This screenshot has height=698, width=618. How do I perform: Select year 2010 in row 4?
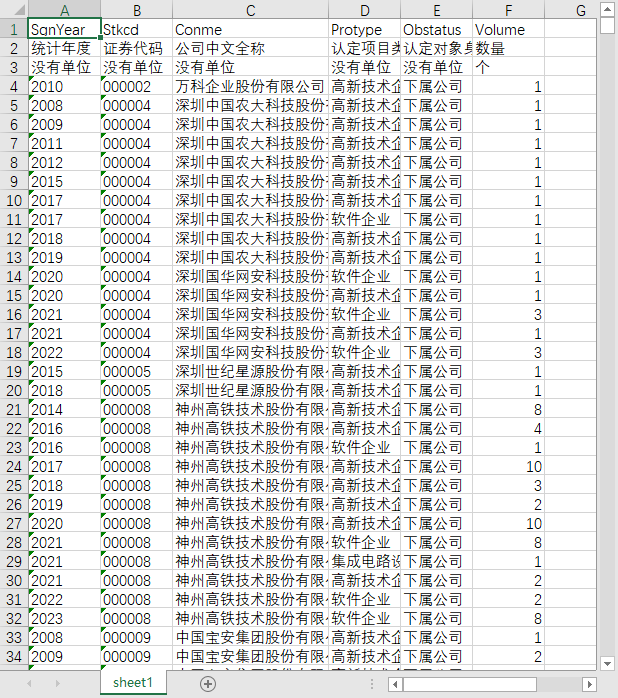[x=65, y=86]
